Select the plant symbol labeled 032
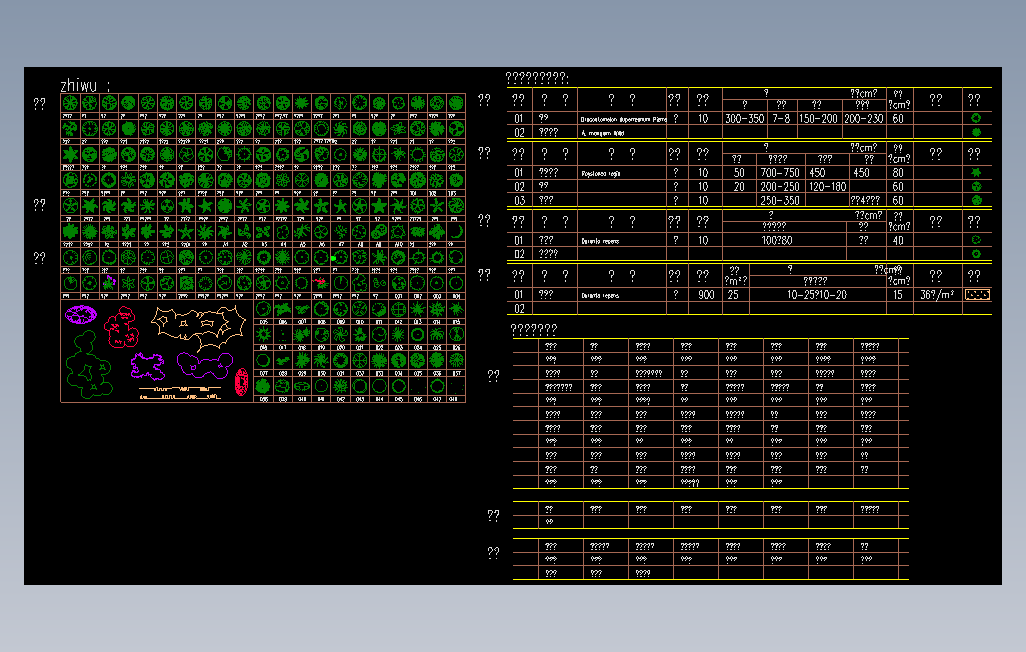The width and height of the screenshot is (1026, 652). (x=360, y=361)
